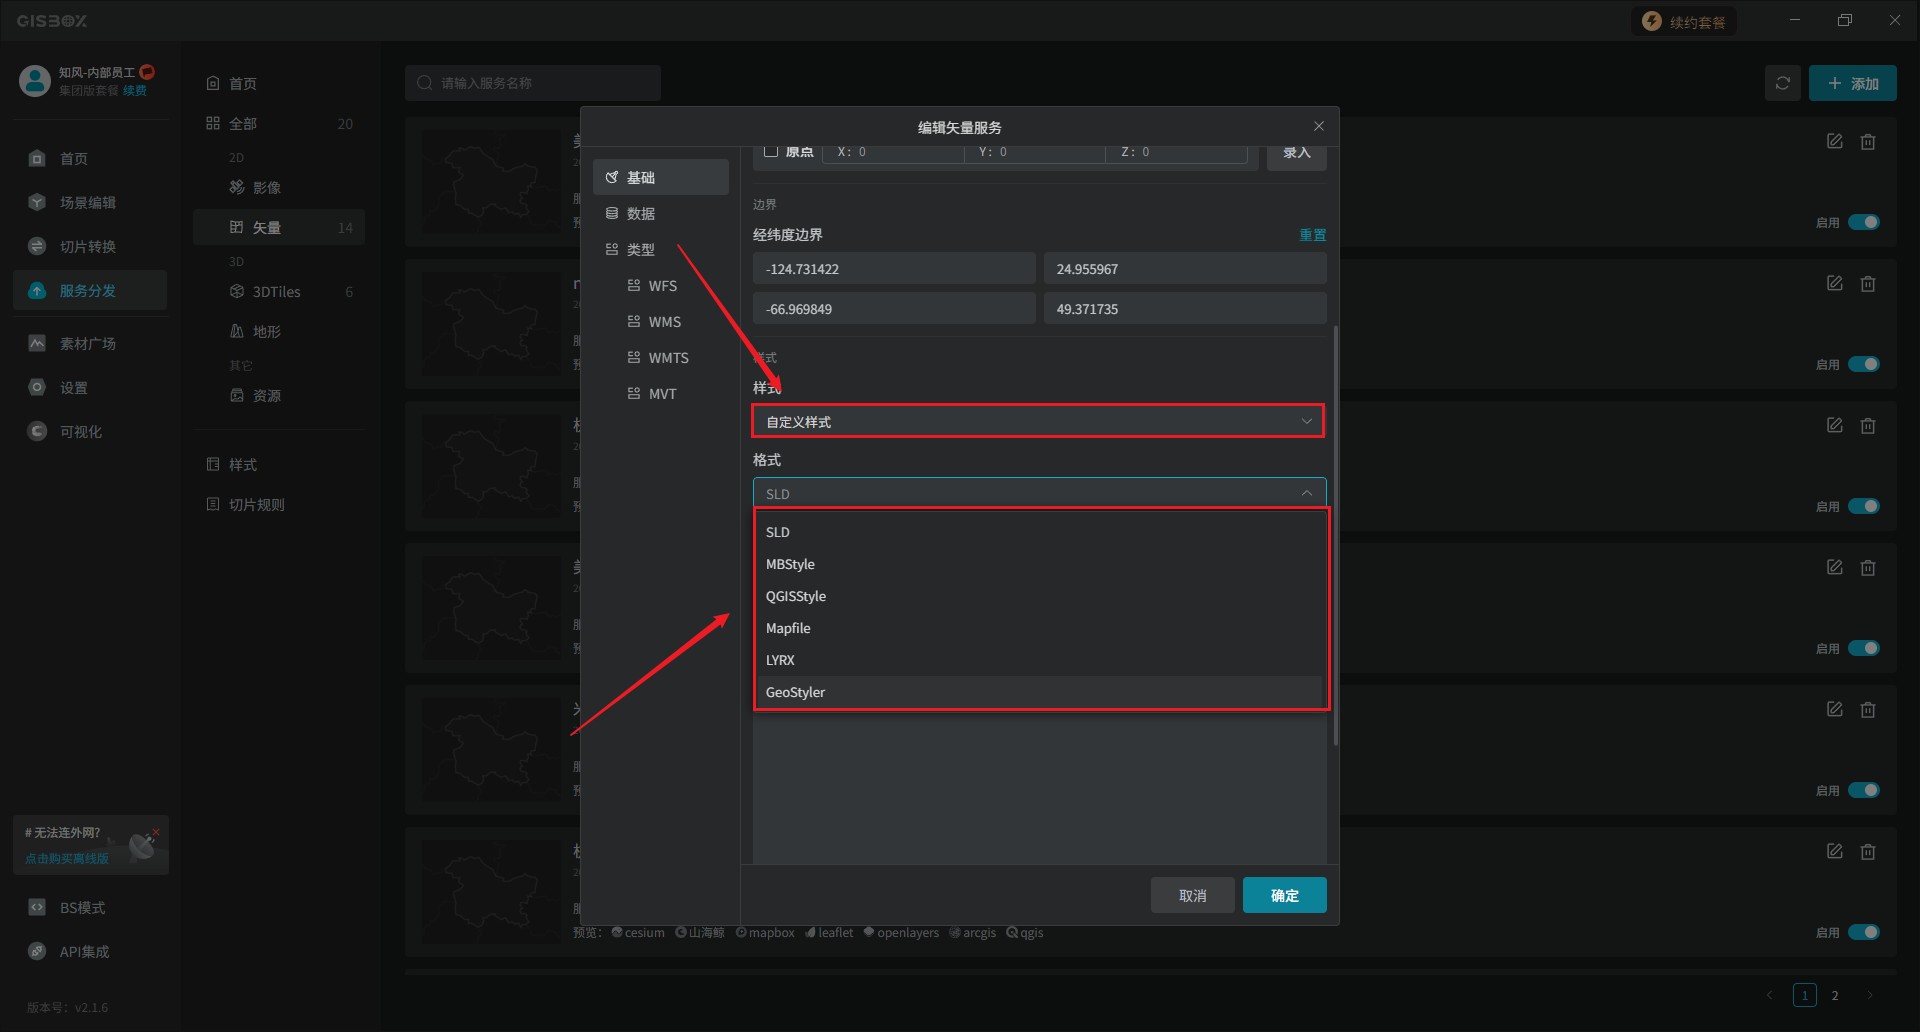
Task: Open the 3DTiles category in sidebar
Action: click(x=276, y=292)
